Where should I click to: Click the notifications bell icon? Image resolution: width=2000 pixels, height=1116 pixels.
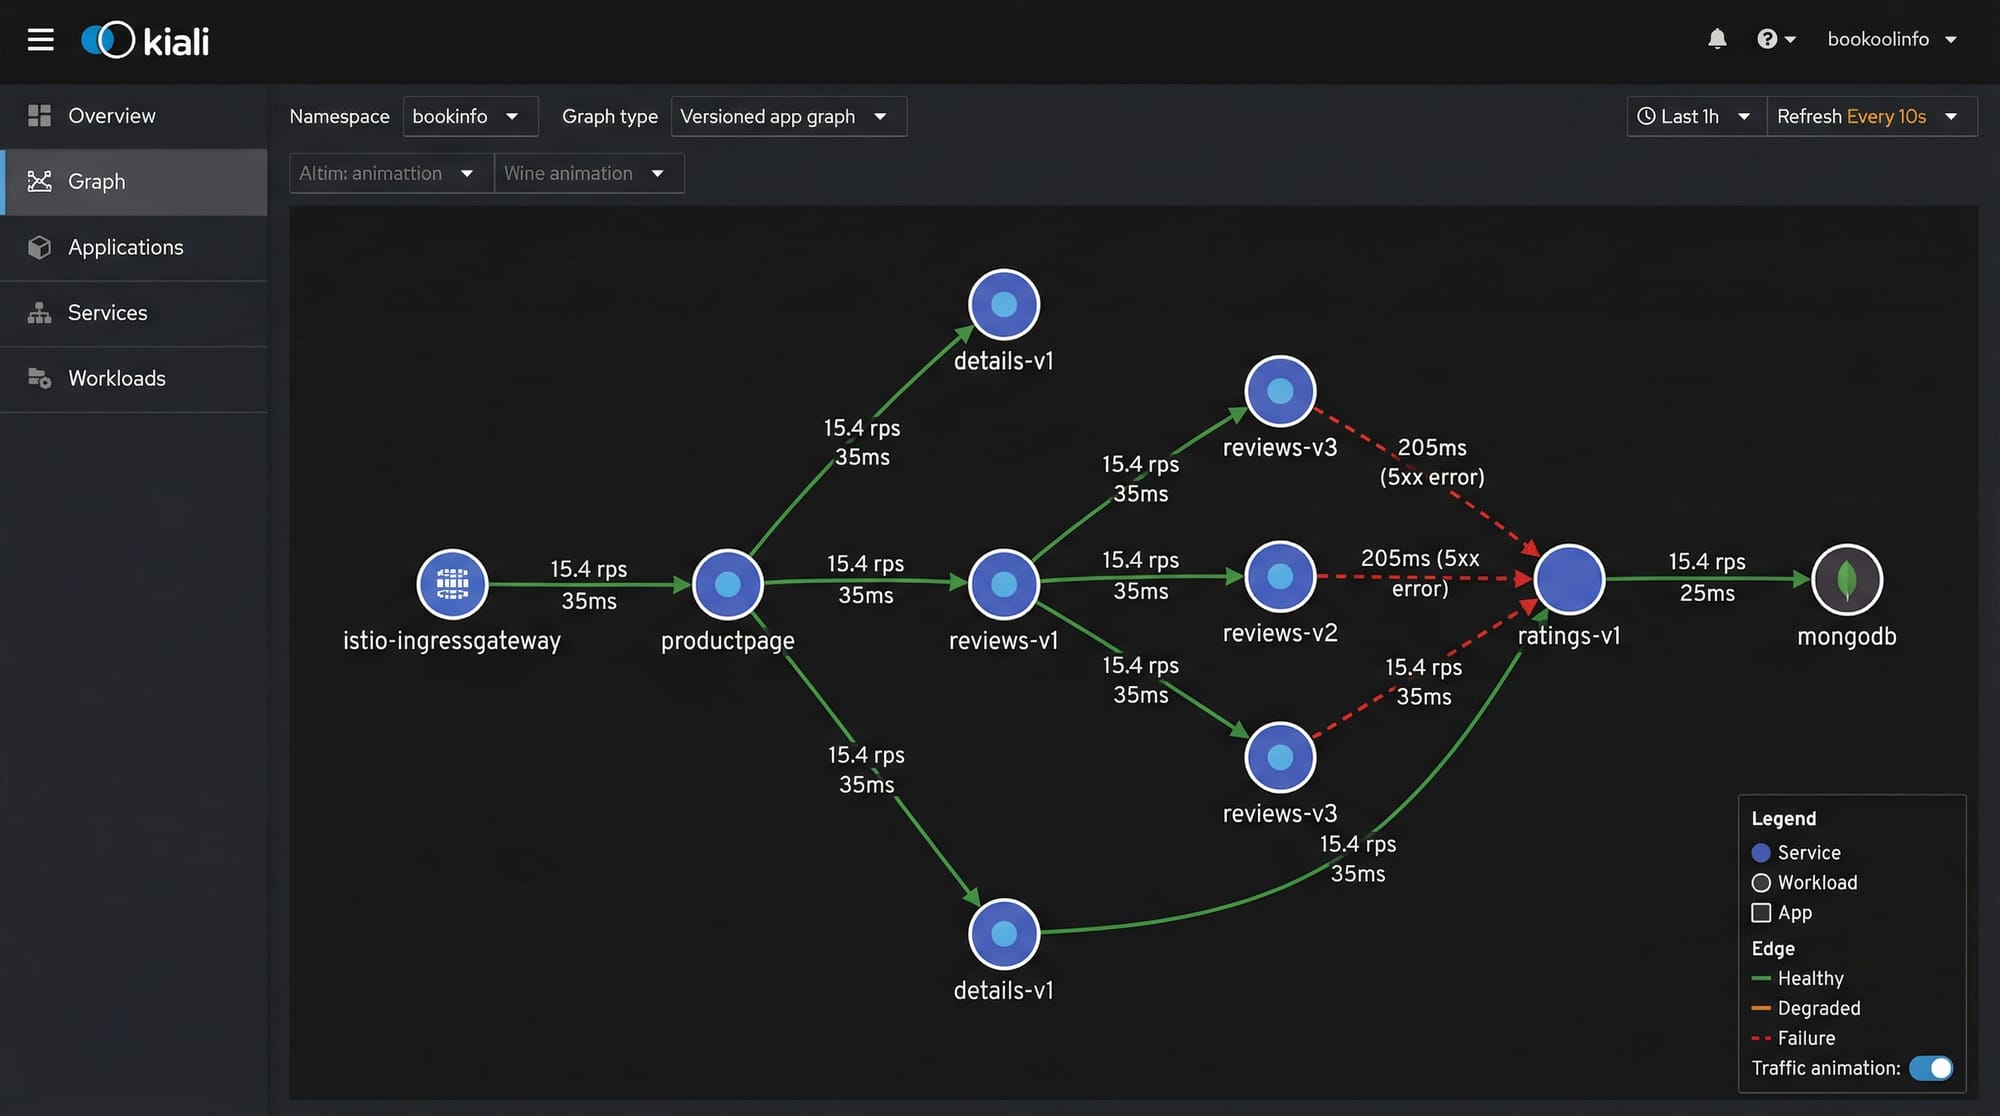tap(1717, 39)
